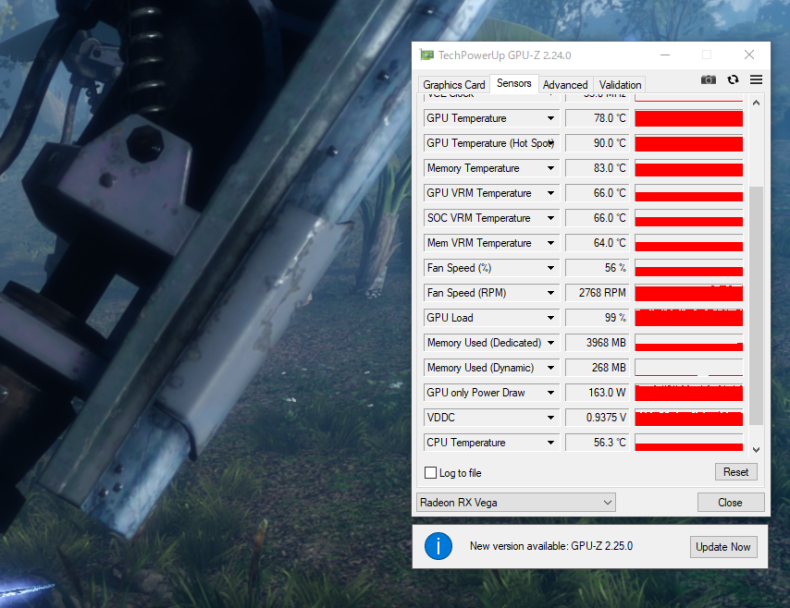Click the TechPowerUp GPU-Z 2.24.0 title text

(504, 55)
